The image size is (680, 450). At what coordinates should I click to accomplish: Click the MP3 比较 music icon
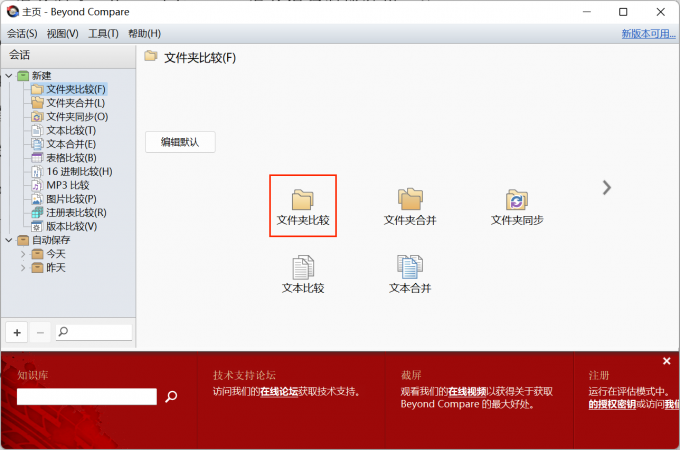point(37,185)
